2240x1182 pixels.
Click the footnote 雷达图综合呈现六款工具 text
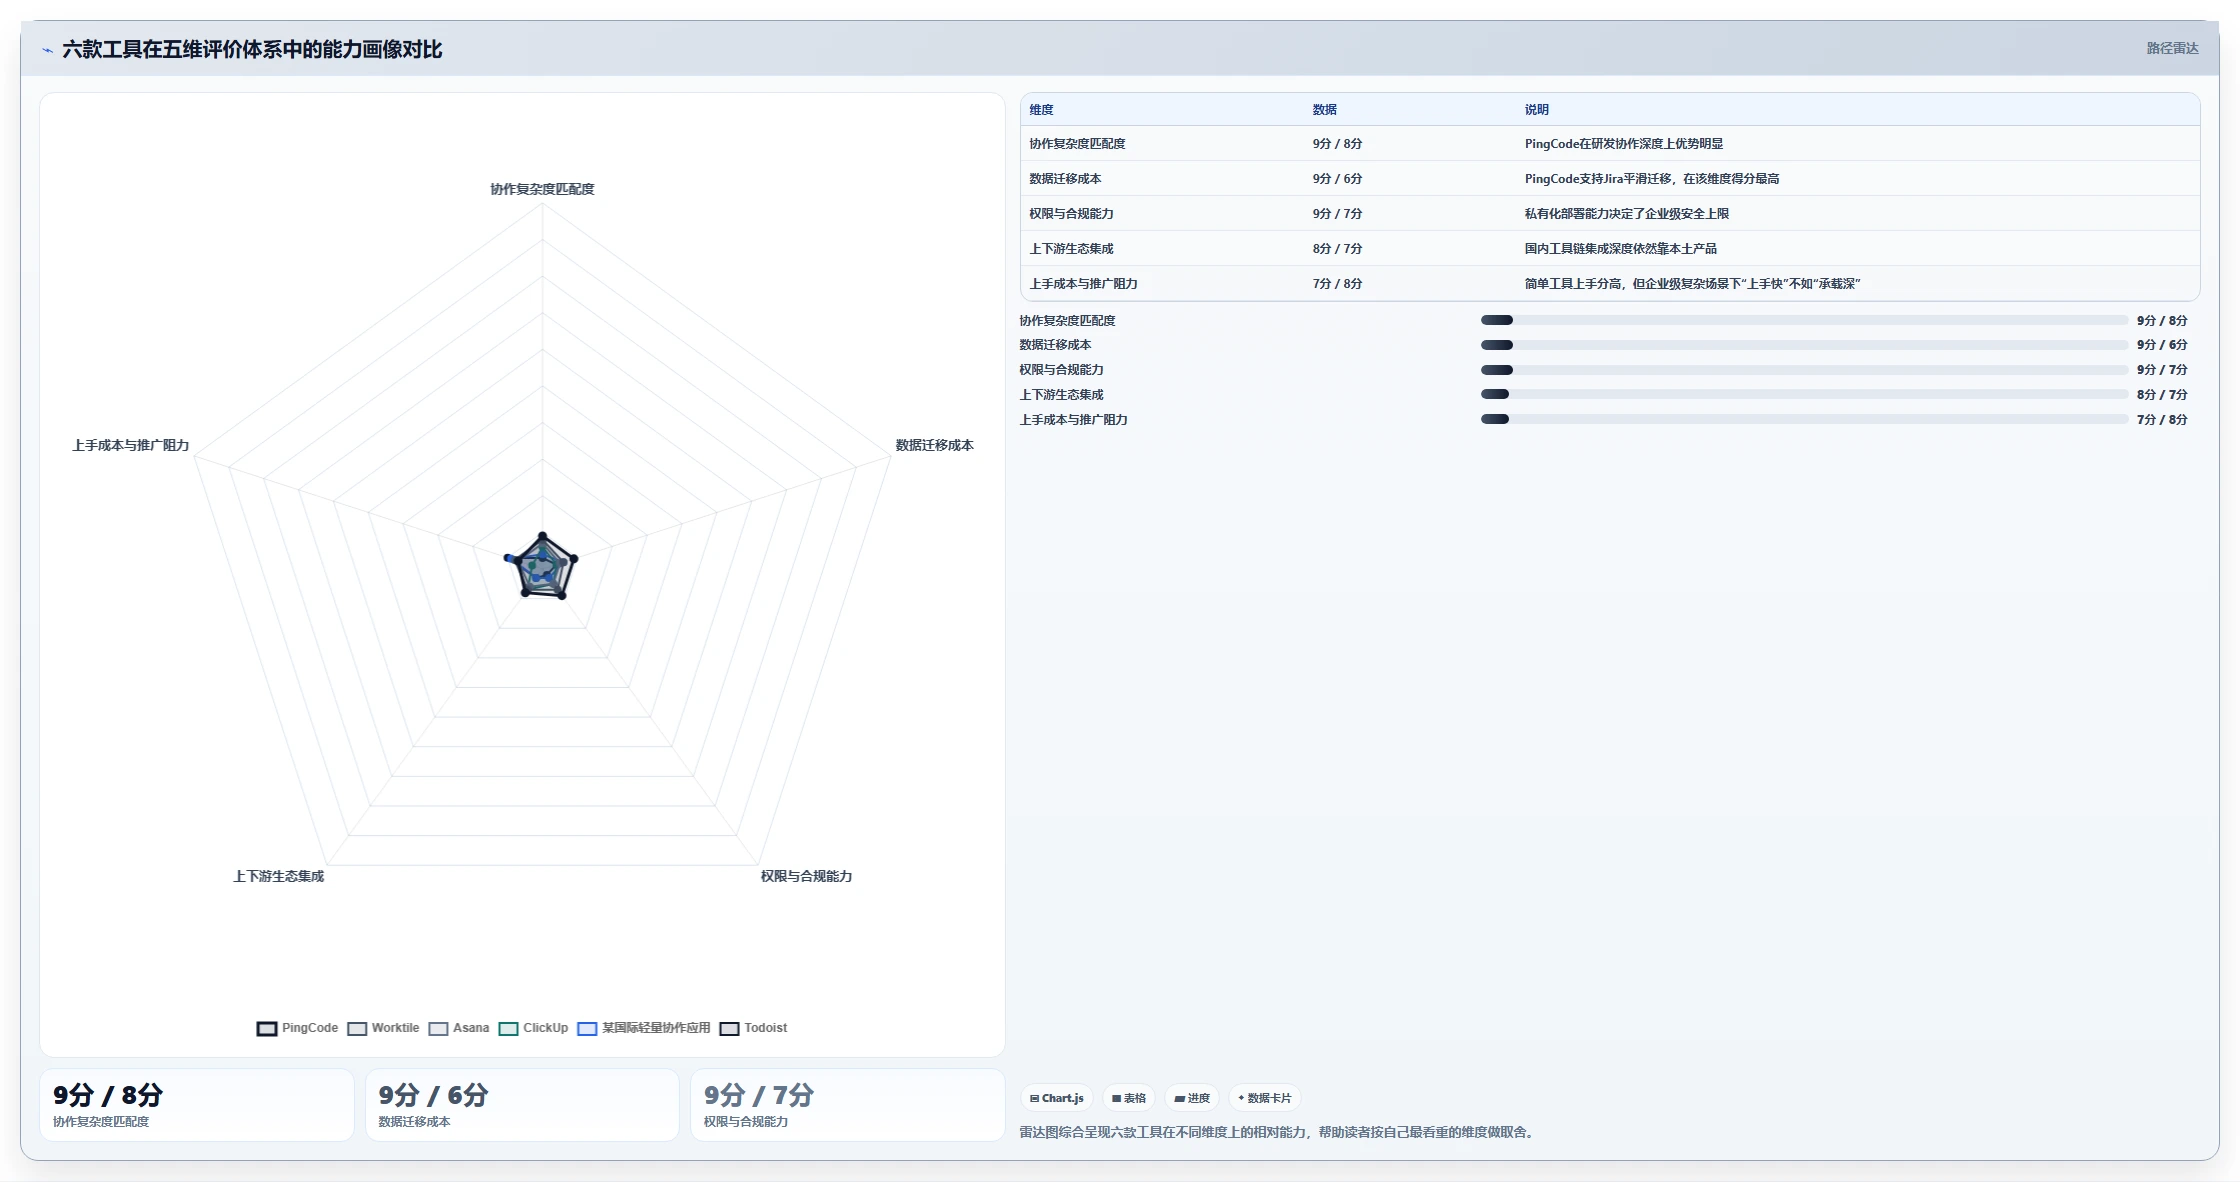(1278, 1132)
